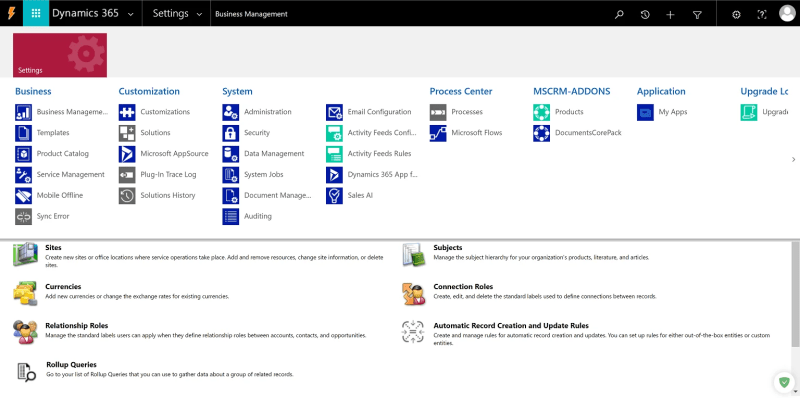Expand the Settings dropdown chevron
This screenshot has height=398, width=800.
pyautogui.click(x=199, y=14)
